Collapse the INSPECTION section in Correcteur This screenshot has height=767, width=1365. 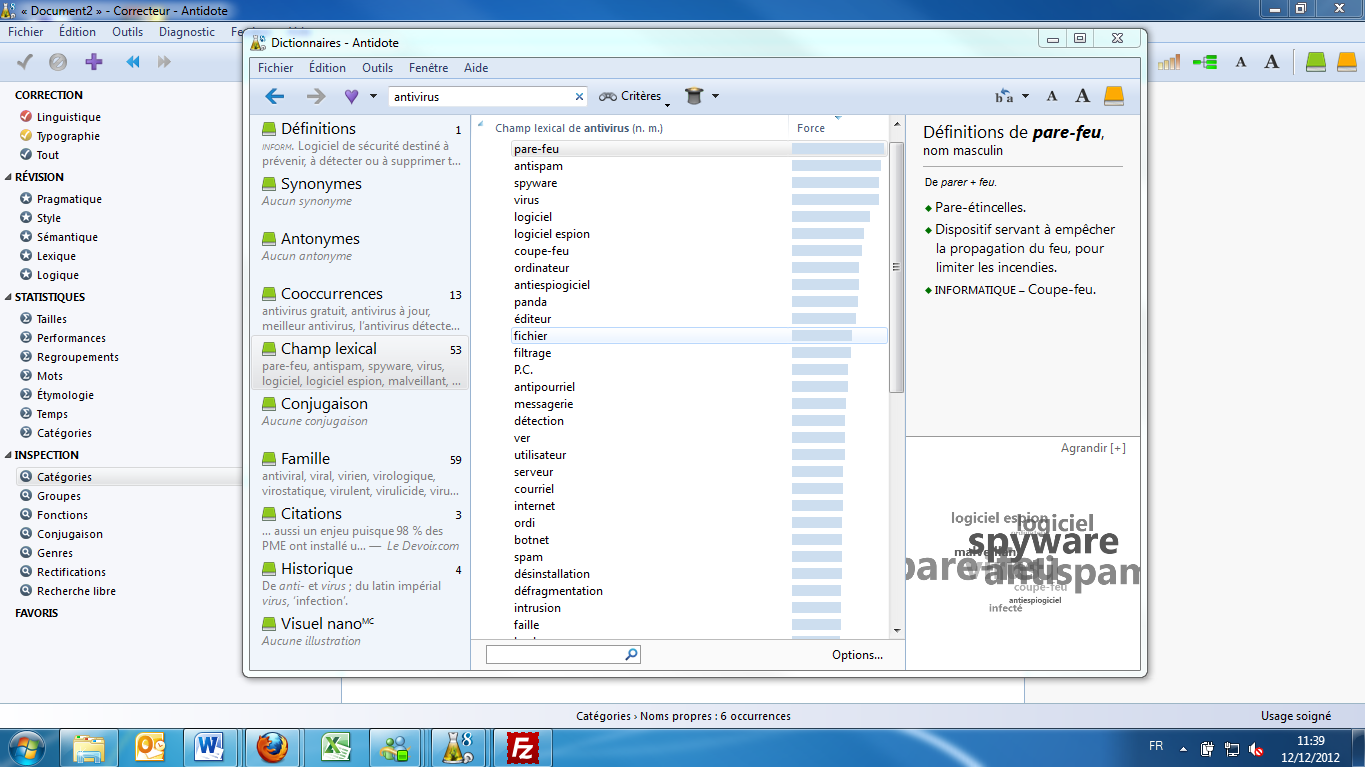pyautogui.click(x=9, y=455)
